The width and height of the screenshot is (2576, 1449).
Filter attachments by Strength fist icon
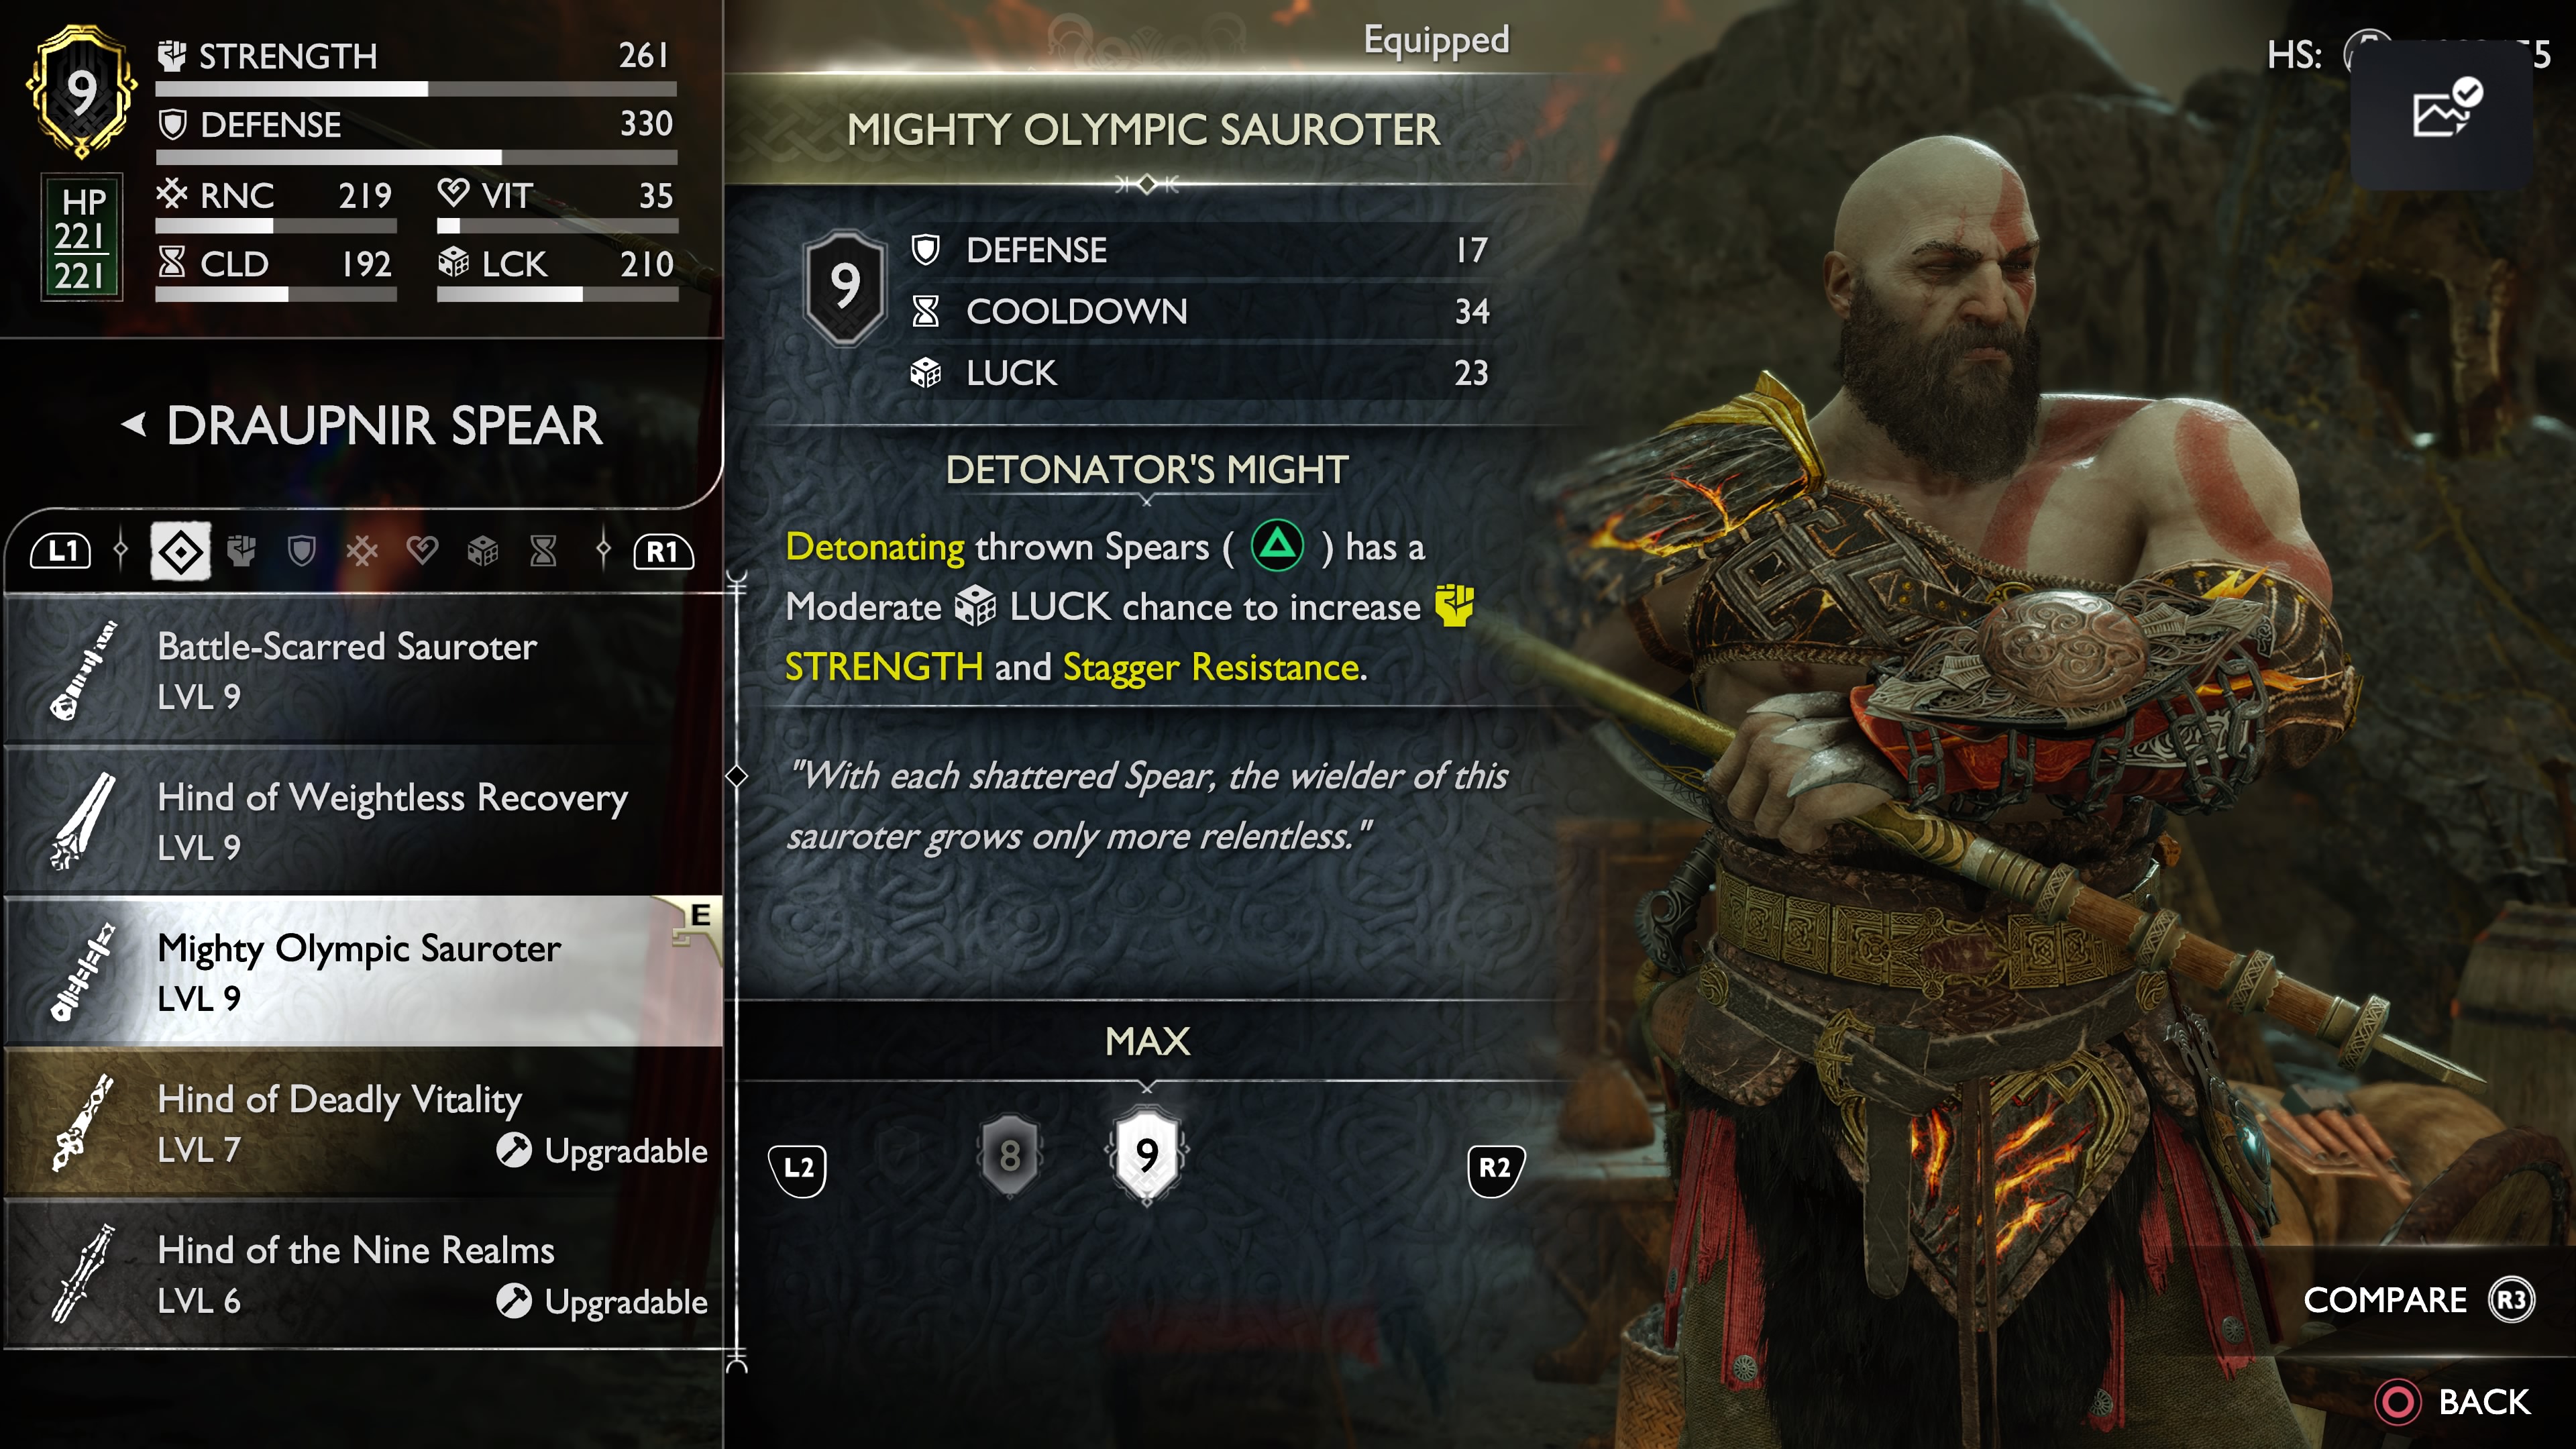tap(241, 551)
